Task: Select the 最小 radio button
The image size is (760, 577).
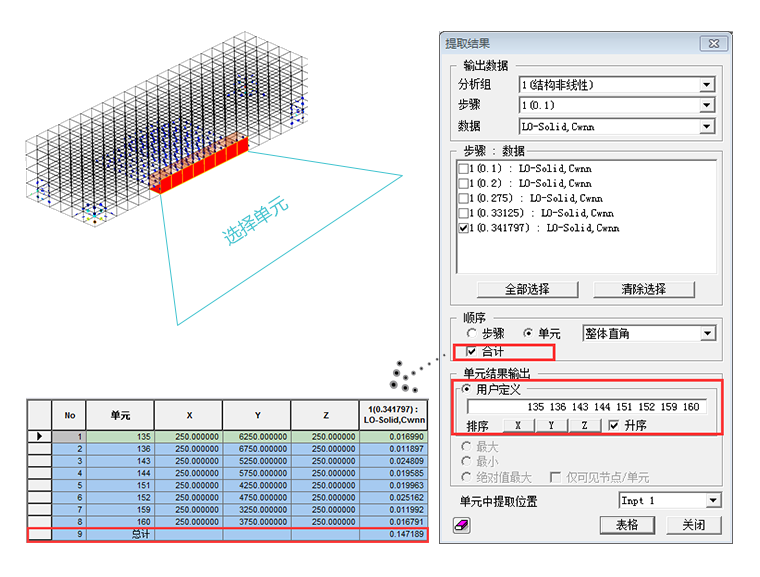Action: click(x=466, y=461)
